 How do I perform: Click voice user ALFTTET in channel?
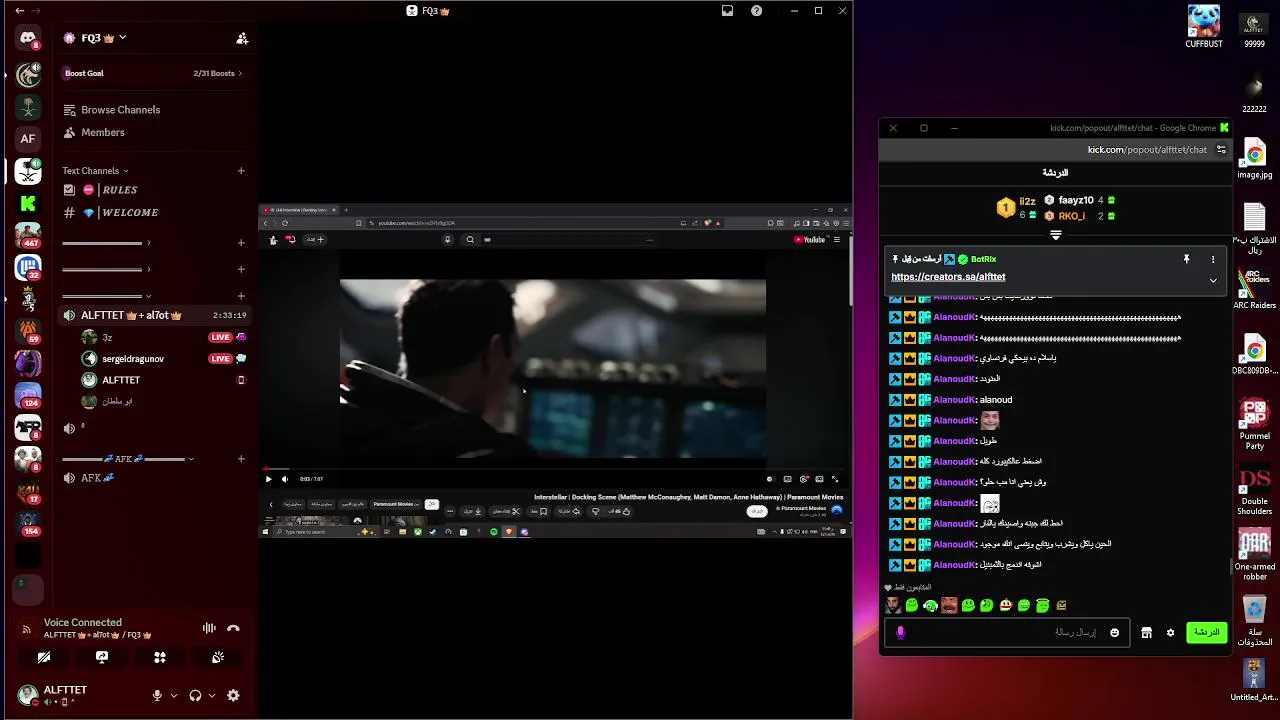pos(121,380)
